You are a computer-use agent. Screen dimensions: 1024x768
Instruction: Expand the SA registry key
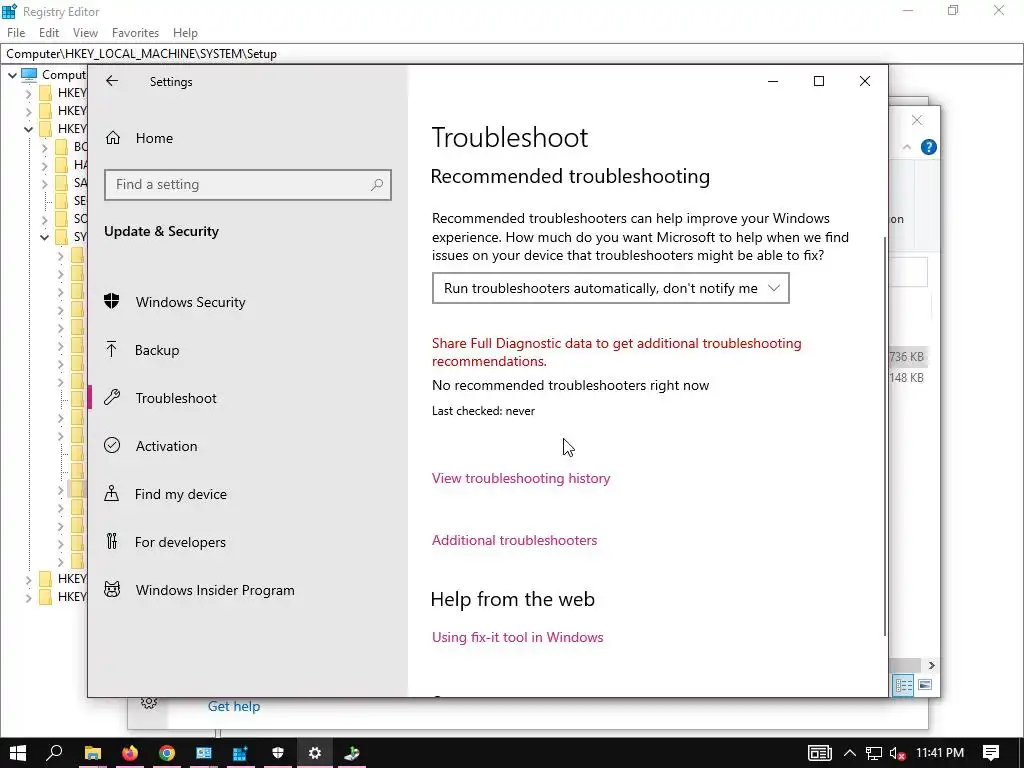[44, 183]
